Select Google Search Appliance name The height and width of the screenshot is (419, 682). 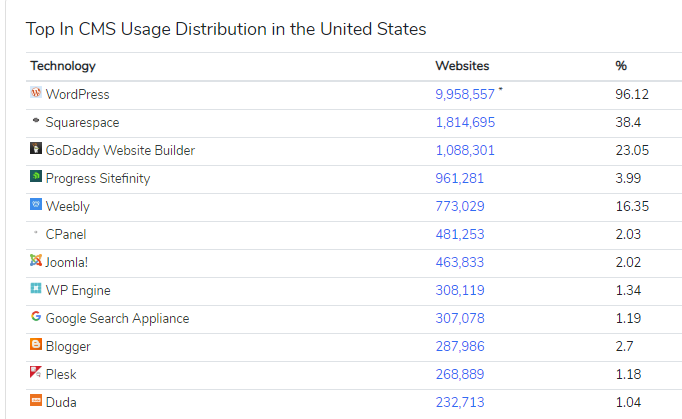117,318
